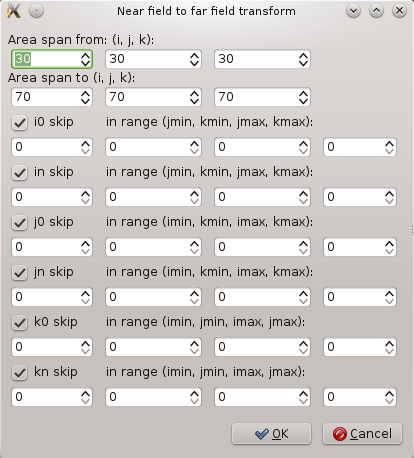
Task: Cancel the near field to far field dialog
Action: coord(362,434)
